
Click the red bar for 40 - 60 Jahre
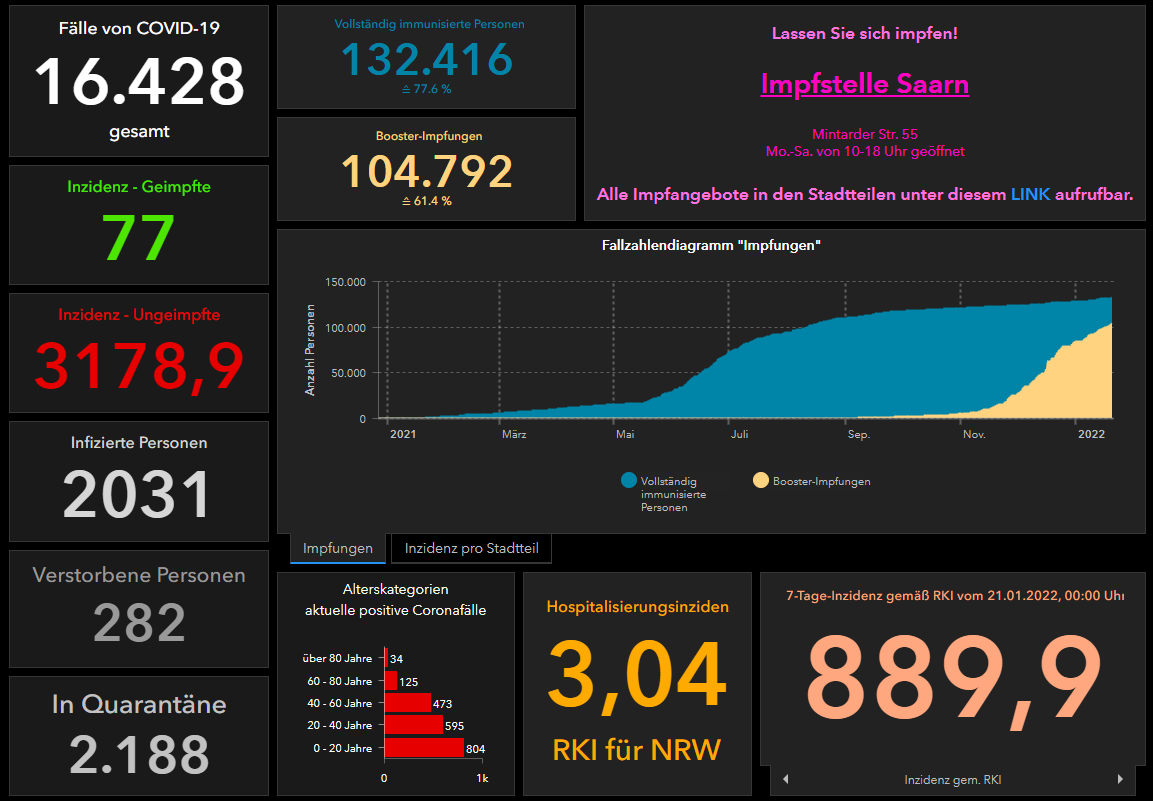click(408, 703)
